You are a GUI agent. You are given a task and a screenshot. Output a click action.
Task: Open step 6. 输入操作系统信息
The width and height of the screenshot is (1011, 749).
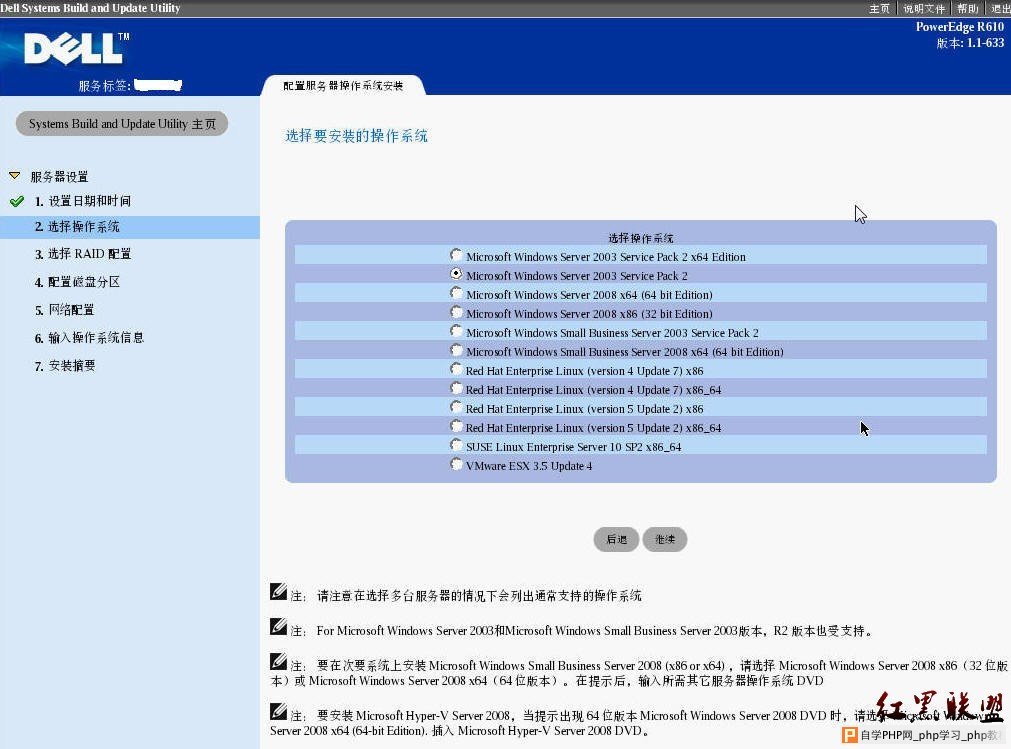pos(89,338)
